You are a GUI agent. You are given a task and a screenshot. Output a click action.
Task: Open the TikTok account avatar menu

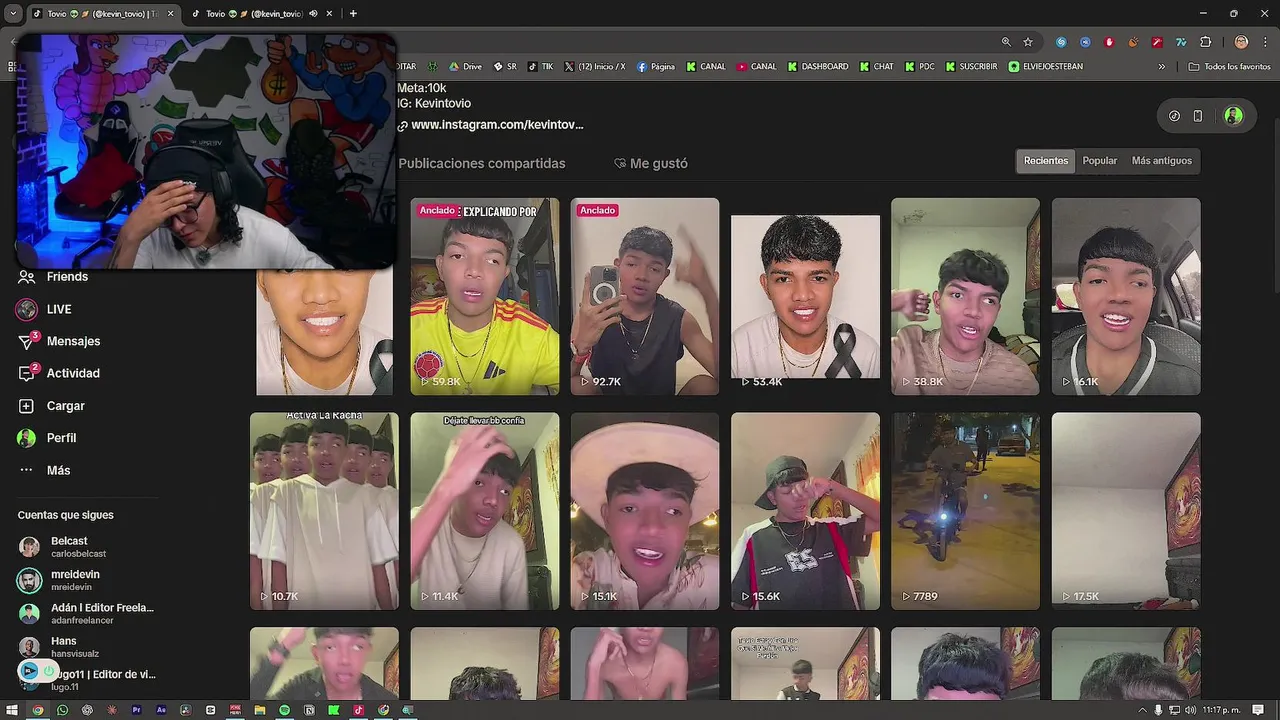point(1234,116)
